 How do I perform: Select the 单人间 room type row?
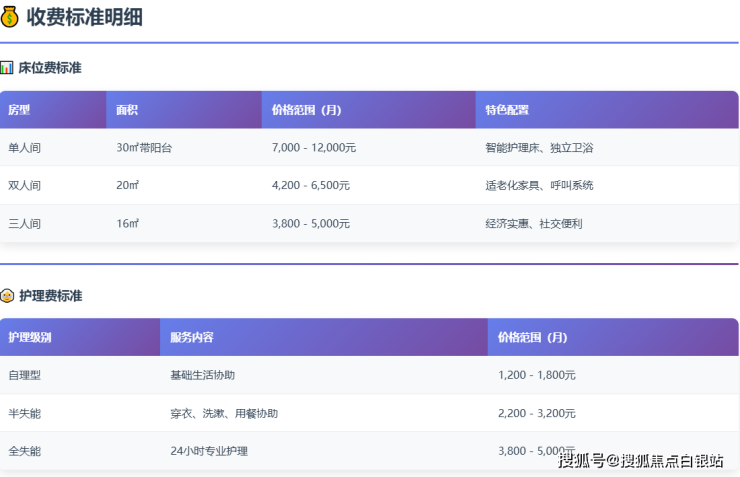25,148
